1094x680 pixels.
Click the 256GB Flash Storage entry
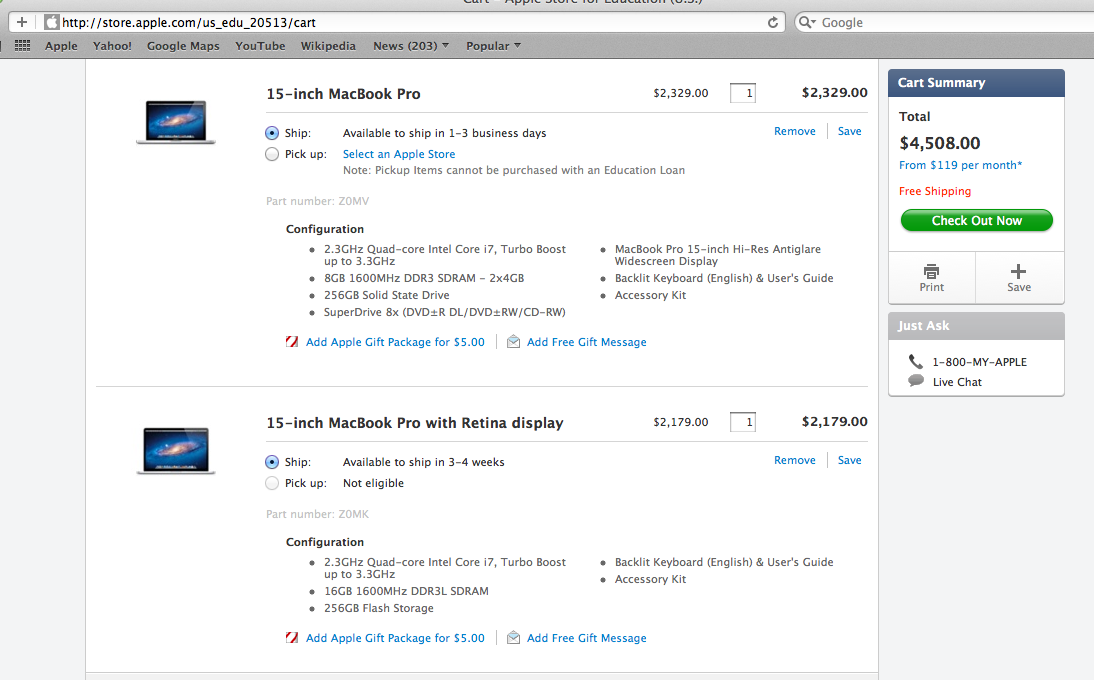point(379,608)
